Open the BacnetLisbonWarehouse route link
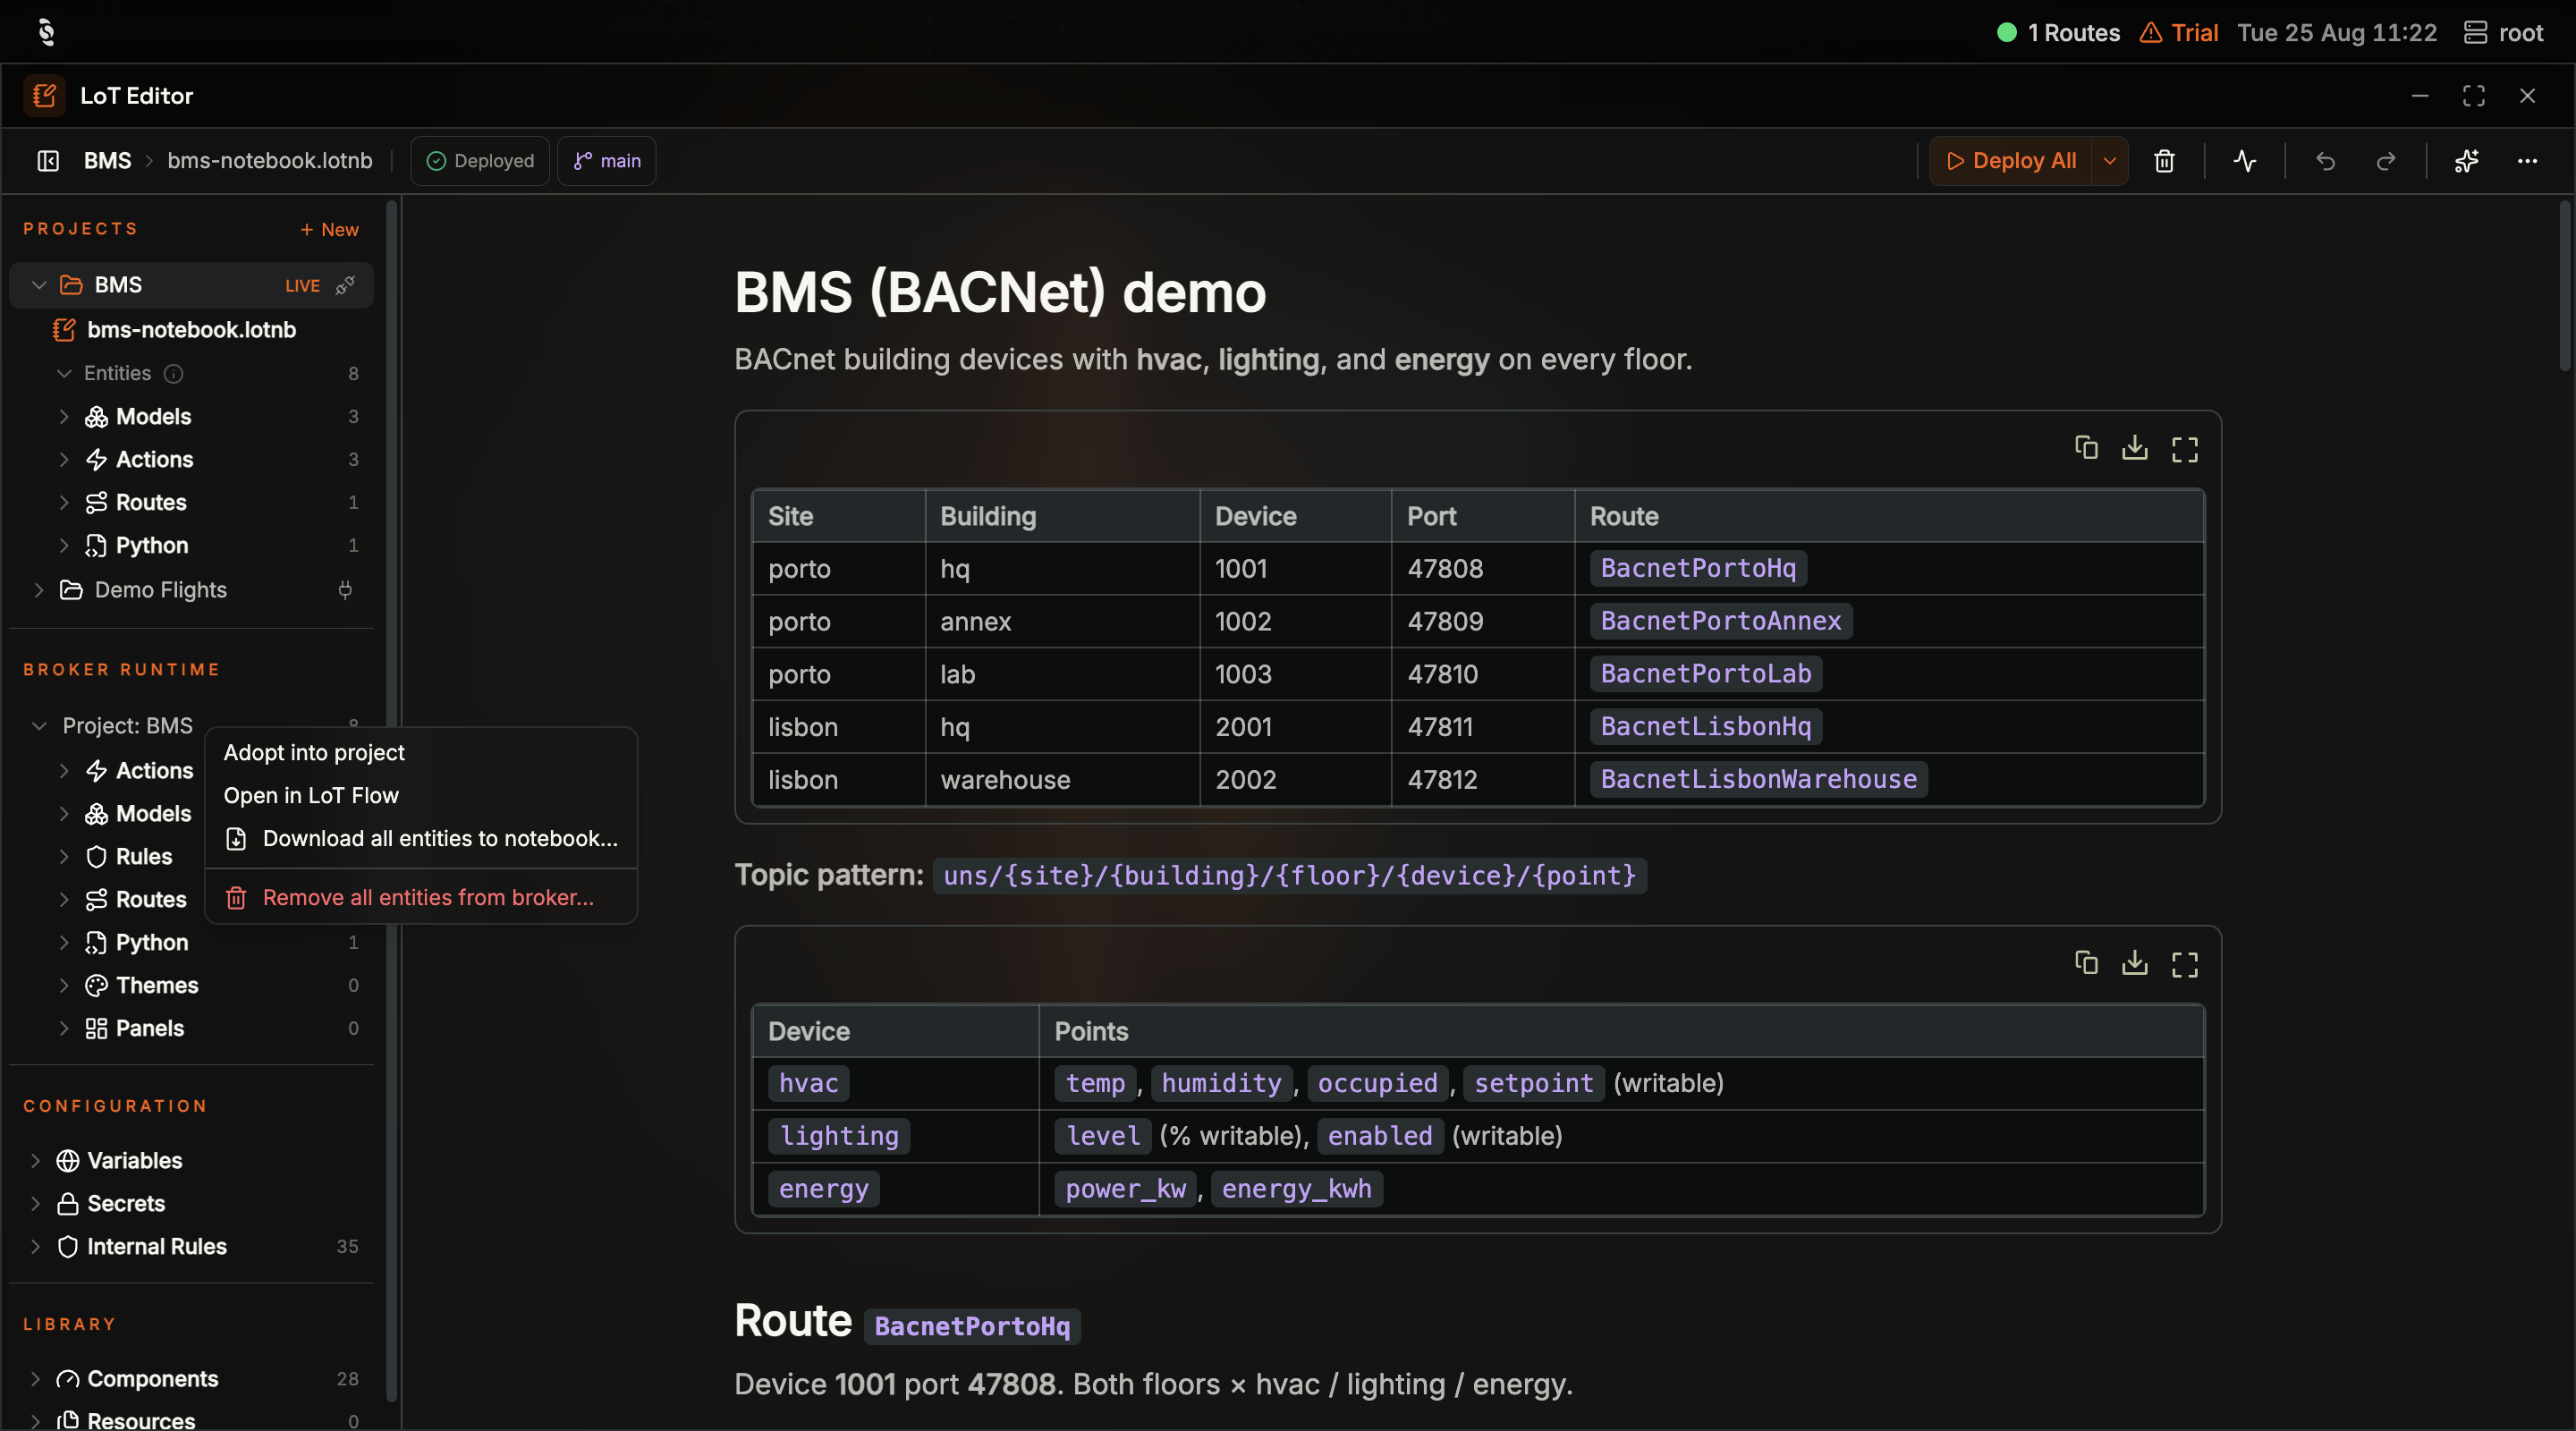The image size is (2576, 1431). 1759,779
